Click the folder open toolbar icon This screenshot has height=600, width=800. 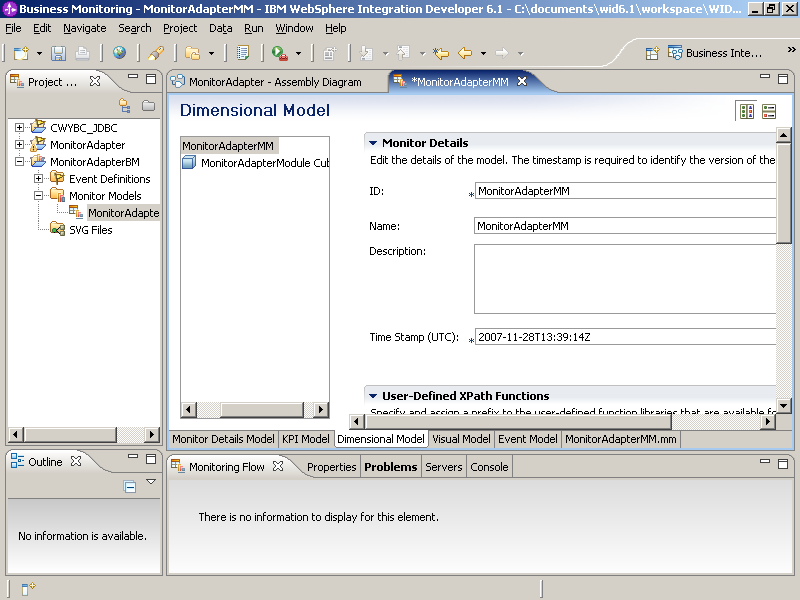pos(192,53)
